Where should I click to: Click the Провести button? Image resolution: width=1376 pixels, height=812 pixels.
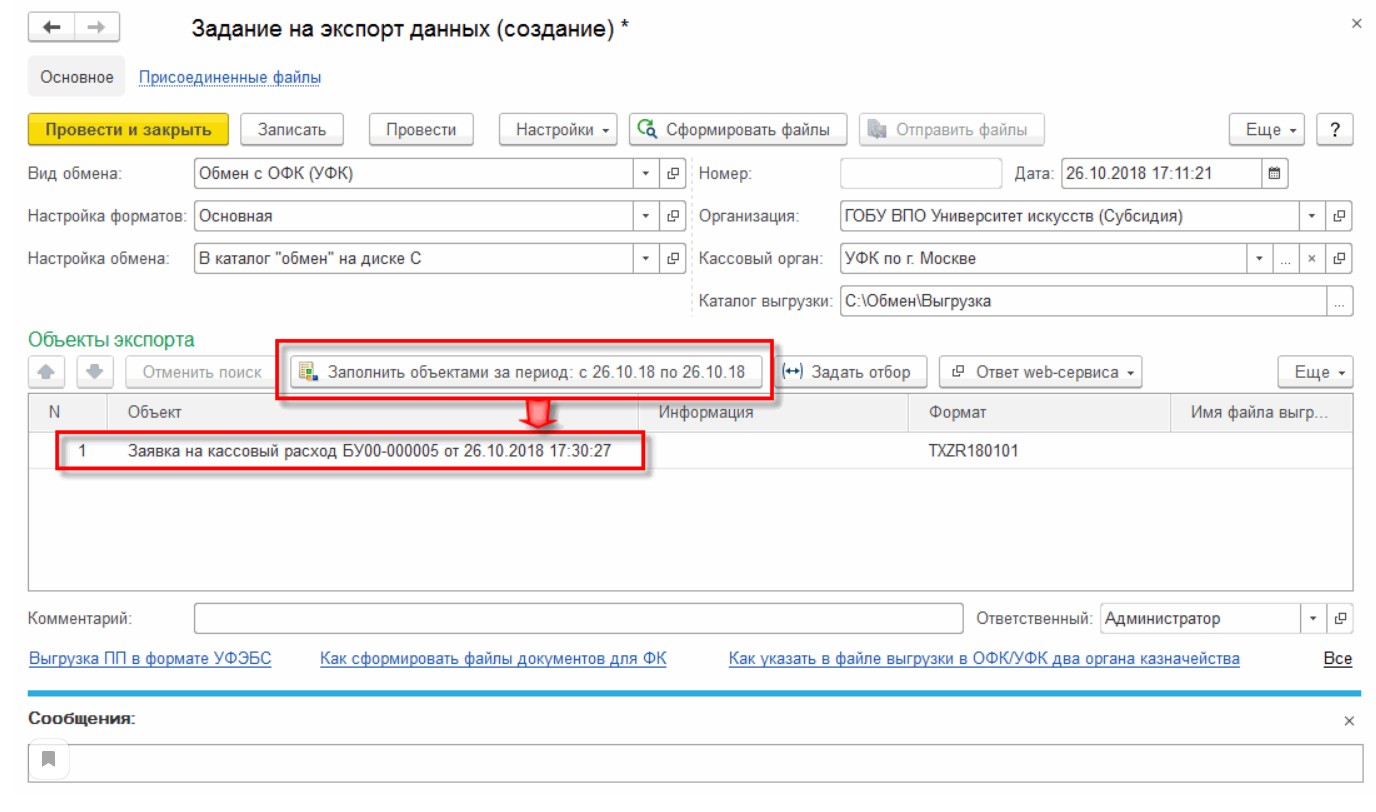[x=421, y=130]
